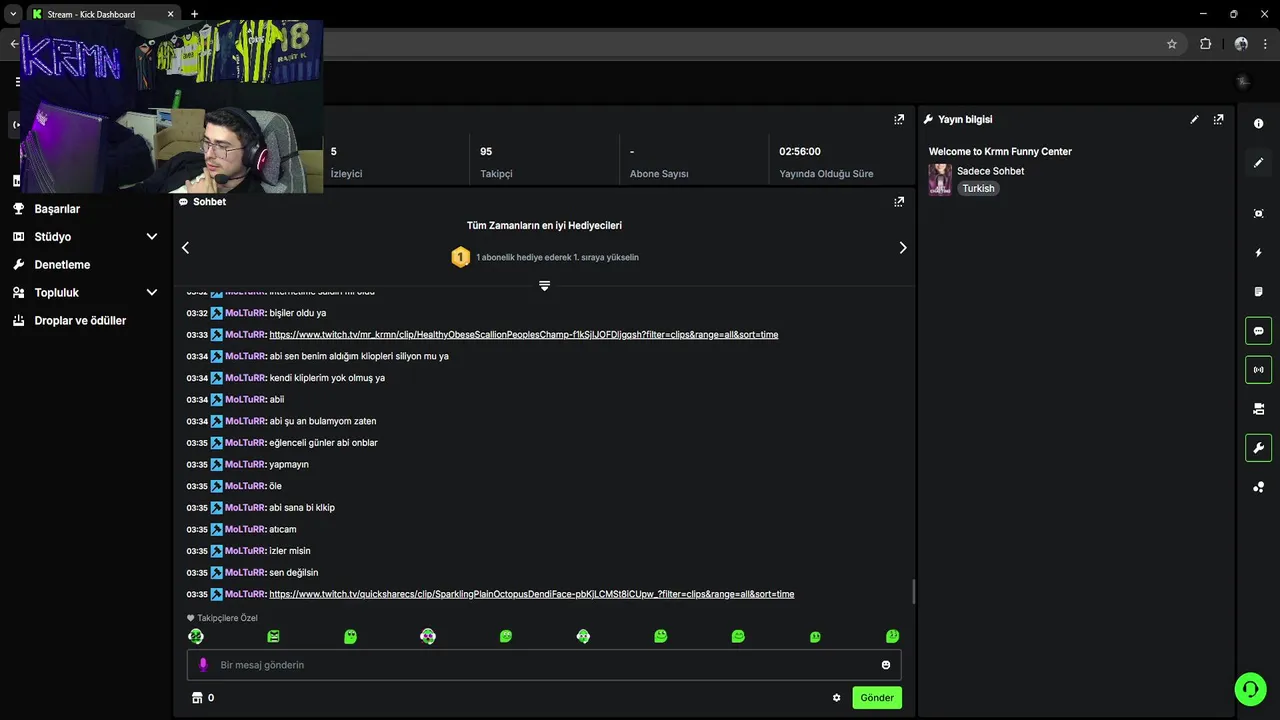Click 'Welcome to Krmn Funny Center' title
This screenshot has width=1280, height=720.
coord(1000,152)
